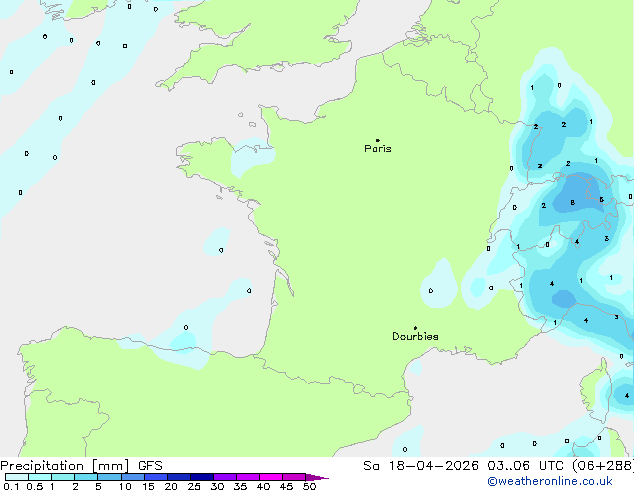Image resolution: width=634 pixels, height=490 pixels.
Task: Click the "Precipitation [mm] GFS" title
Action: point(81,466)
